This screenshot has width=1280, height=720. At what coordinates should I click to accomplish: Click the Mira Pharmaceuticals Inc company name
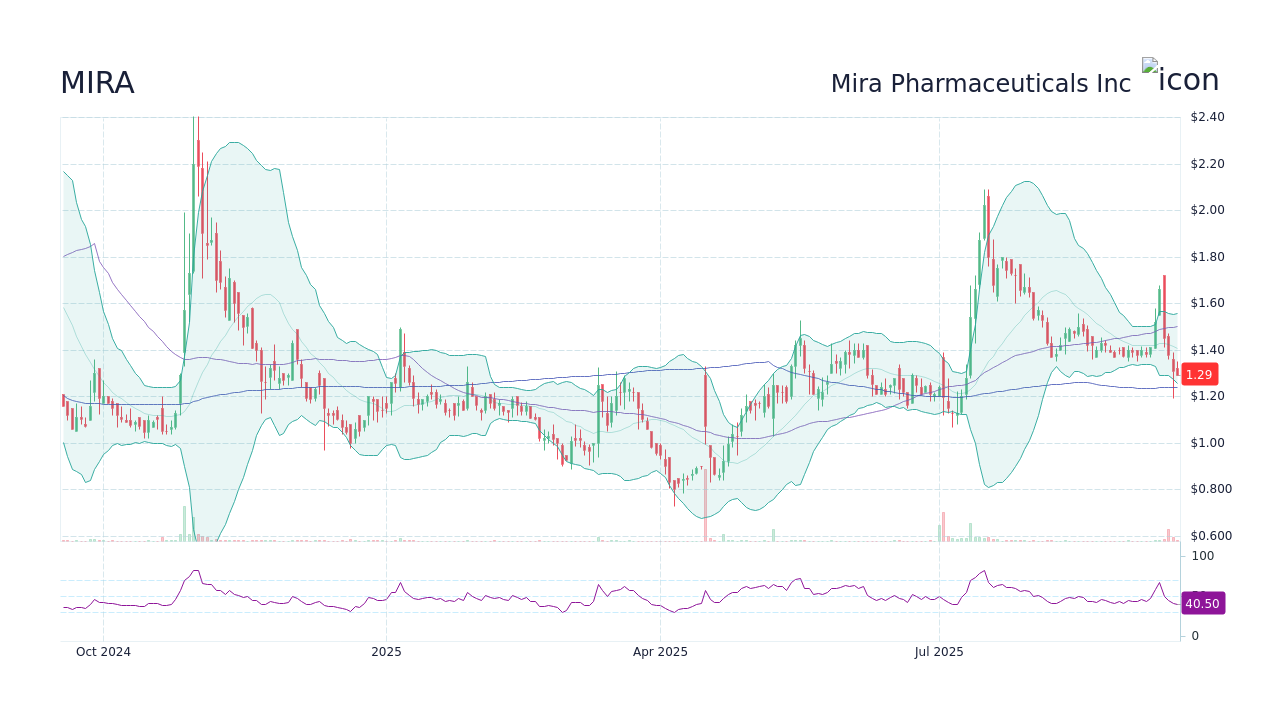point(981,84)
